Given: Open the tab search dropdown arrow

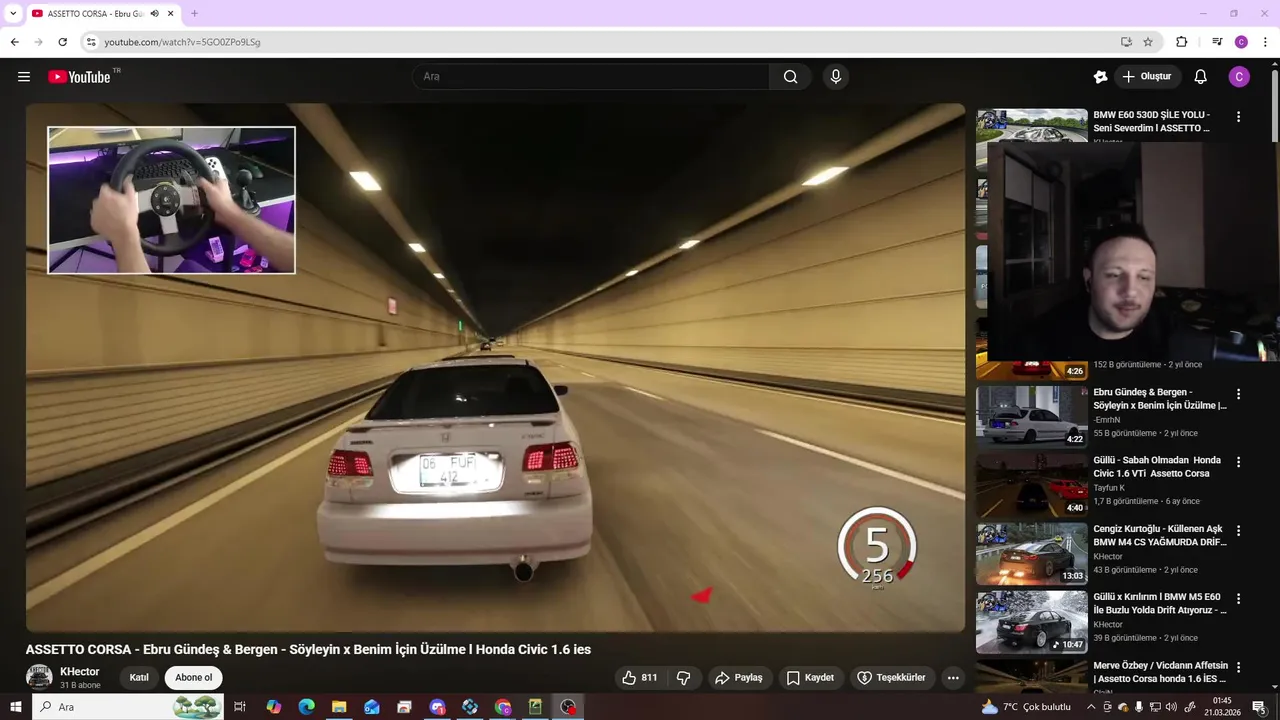Looking at the screenshot, I should [x=13, y=14].
